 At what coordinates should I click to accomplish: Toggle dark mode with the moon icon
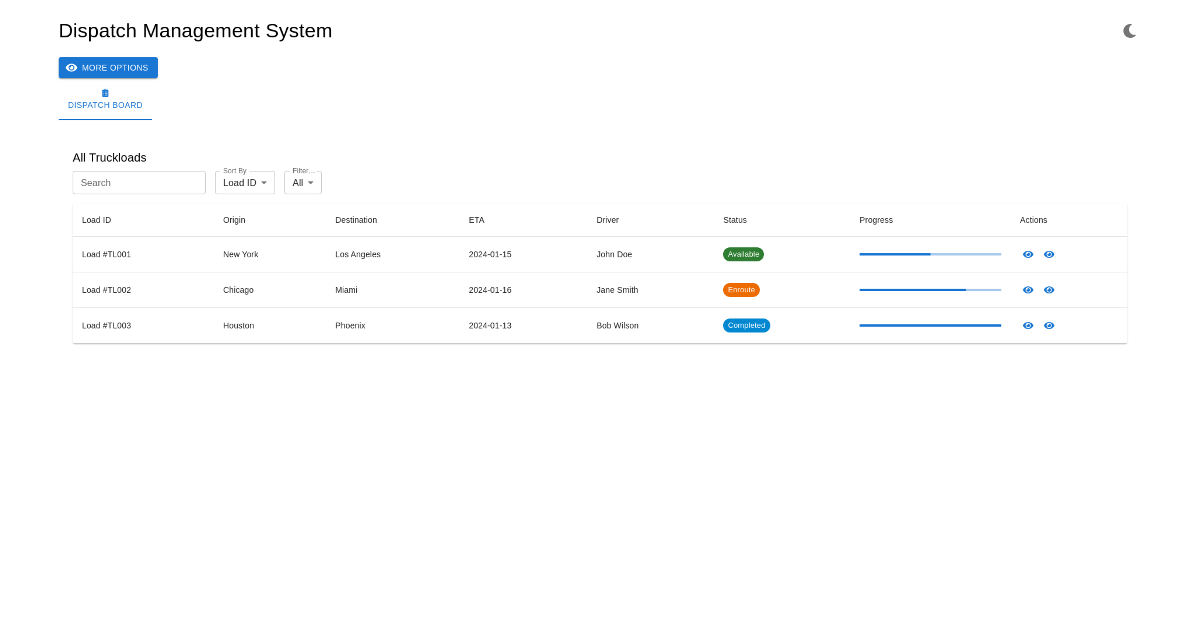(x=1129, y=30)
